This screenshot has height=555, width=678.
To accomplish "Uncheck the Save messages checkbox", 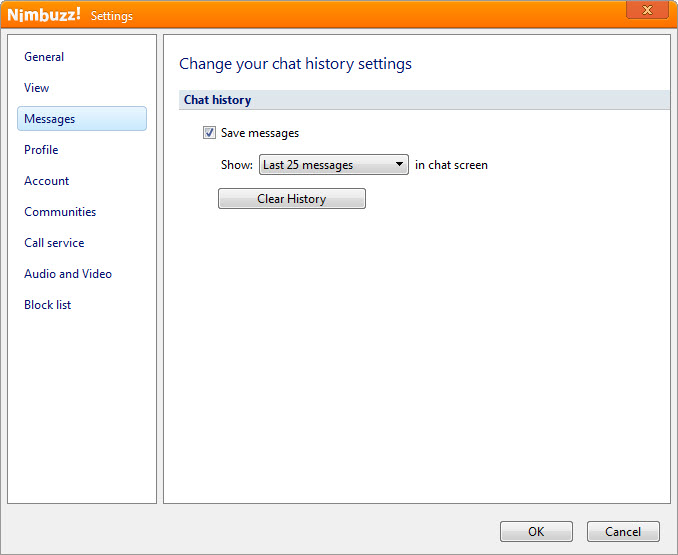I will click(x=209, y=133).
